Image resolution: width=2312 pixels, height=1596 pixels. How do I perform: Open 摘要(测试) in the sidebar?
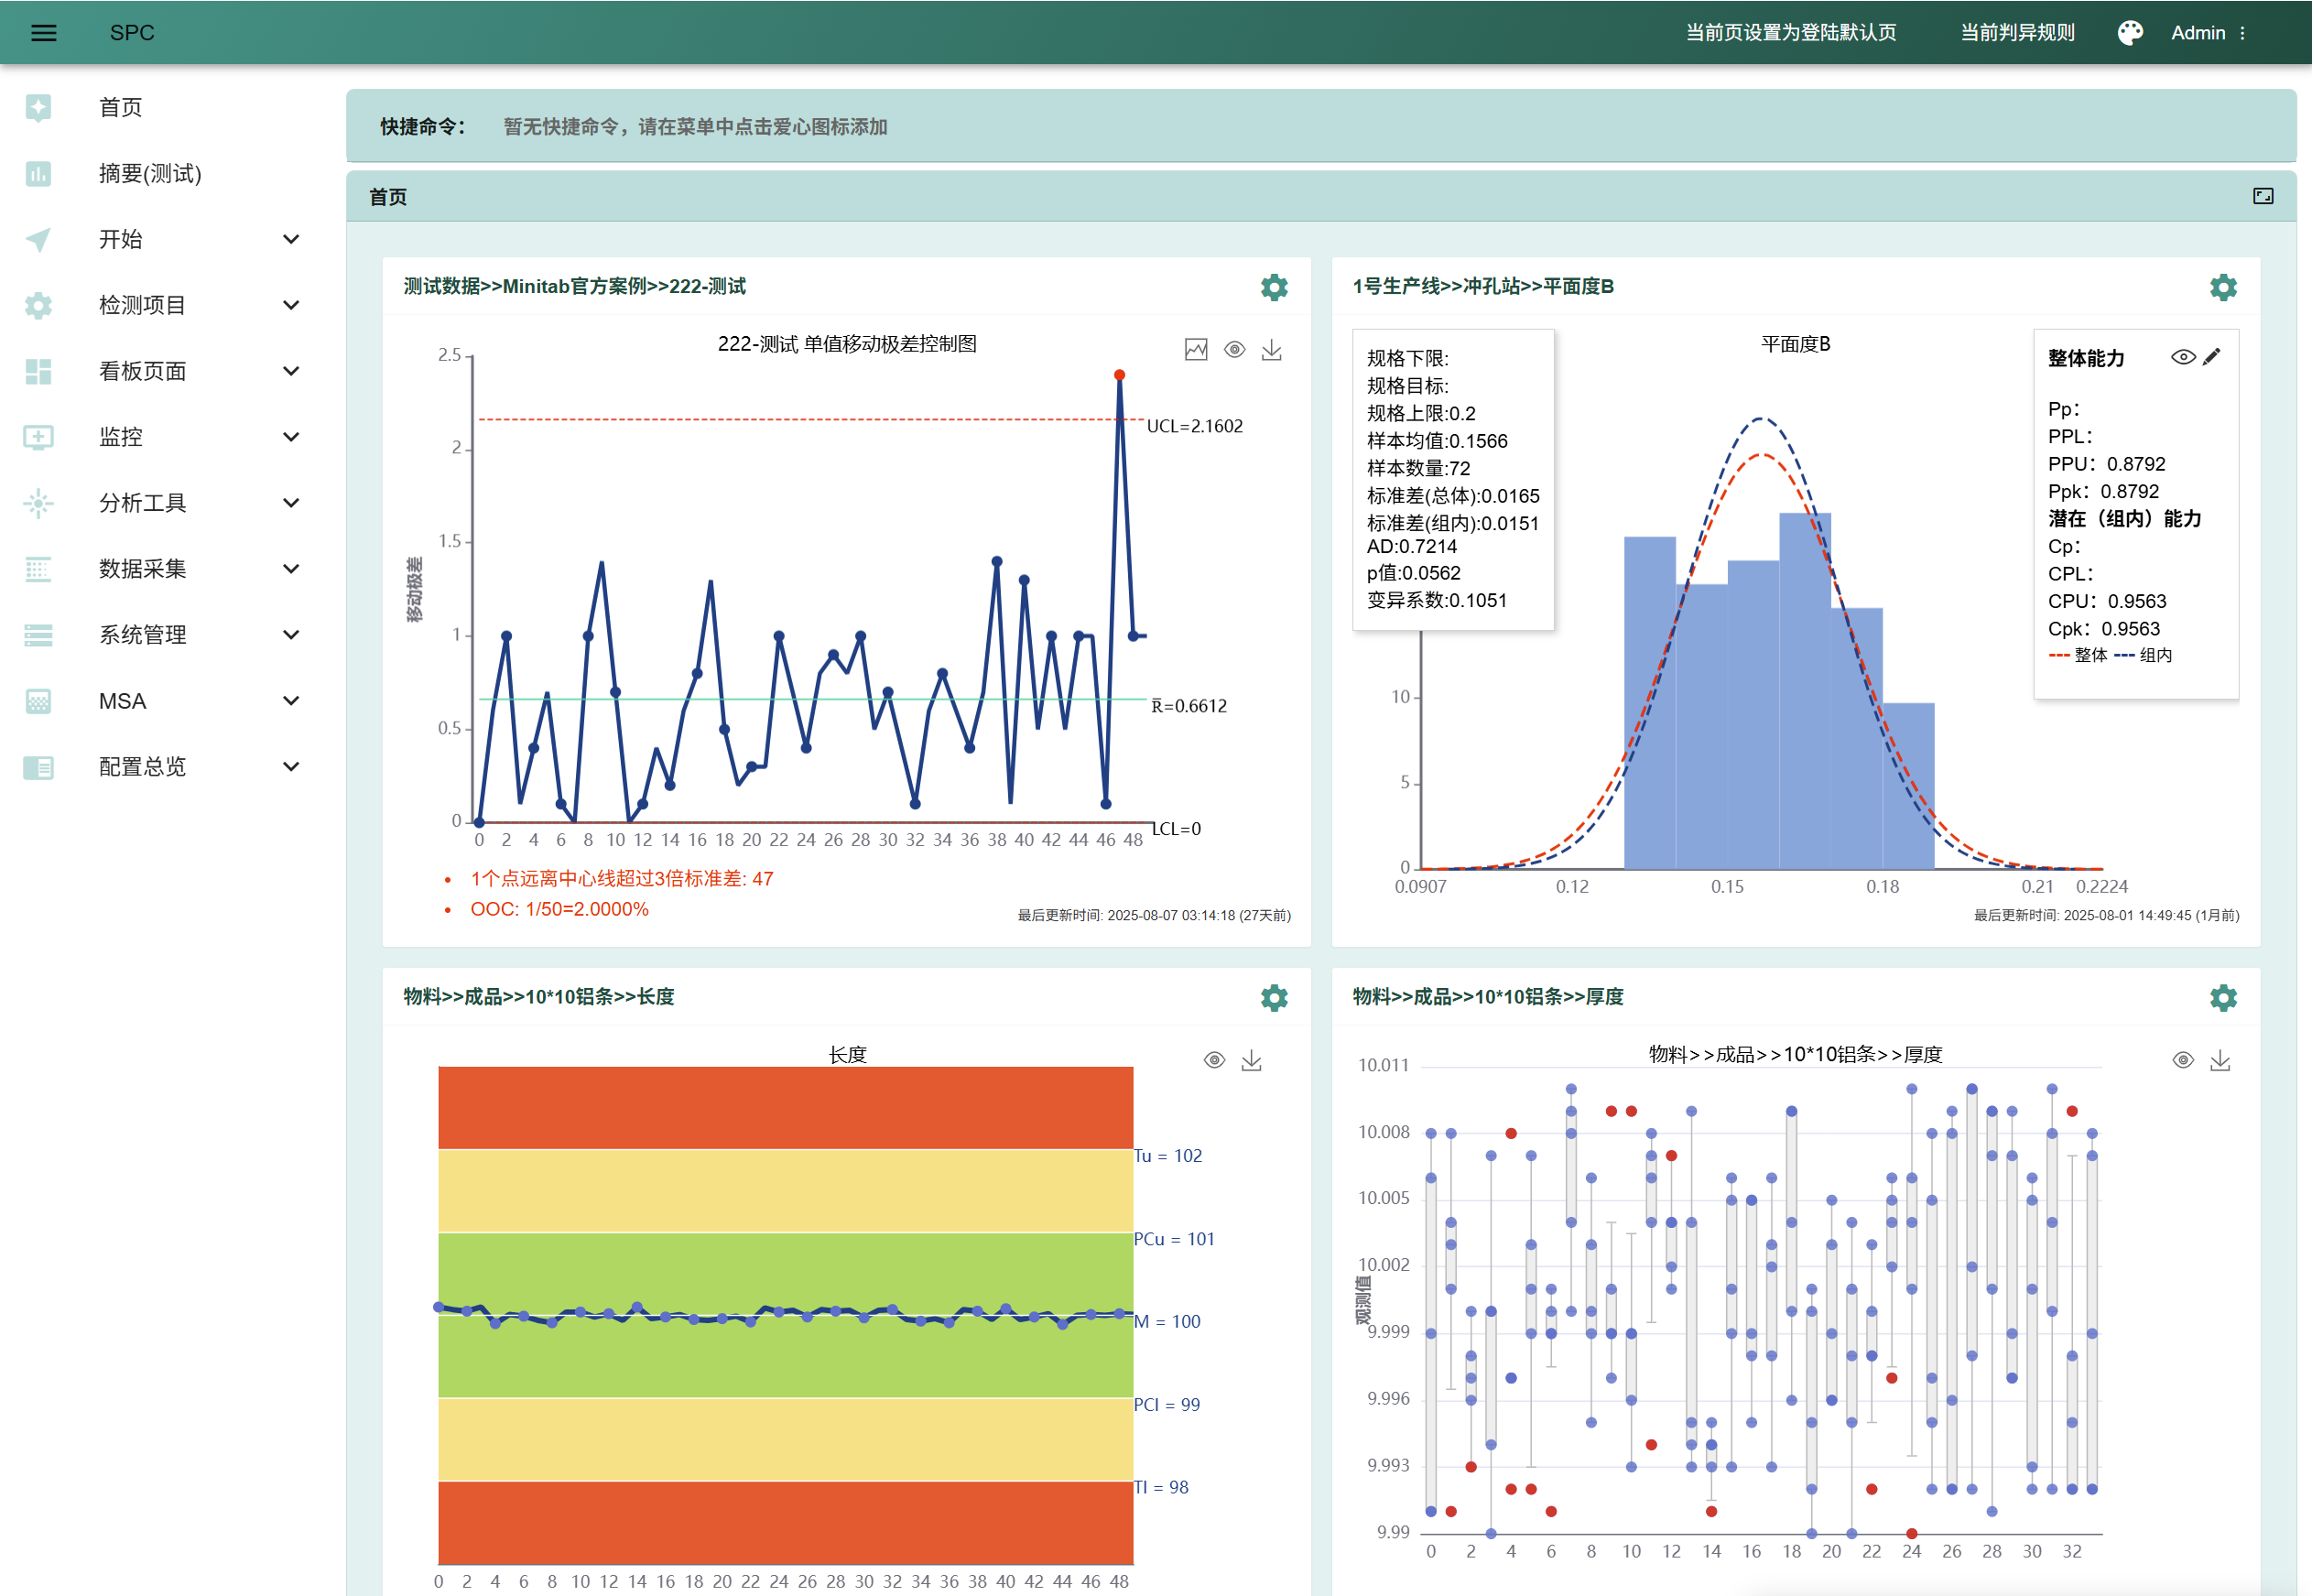[150, 173]
